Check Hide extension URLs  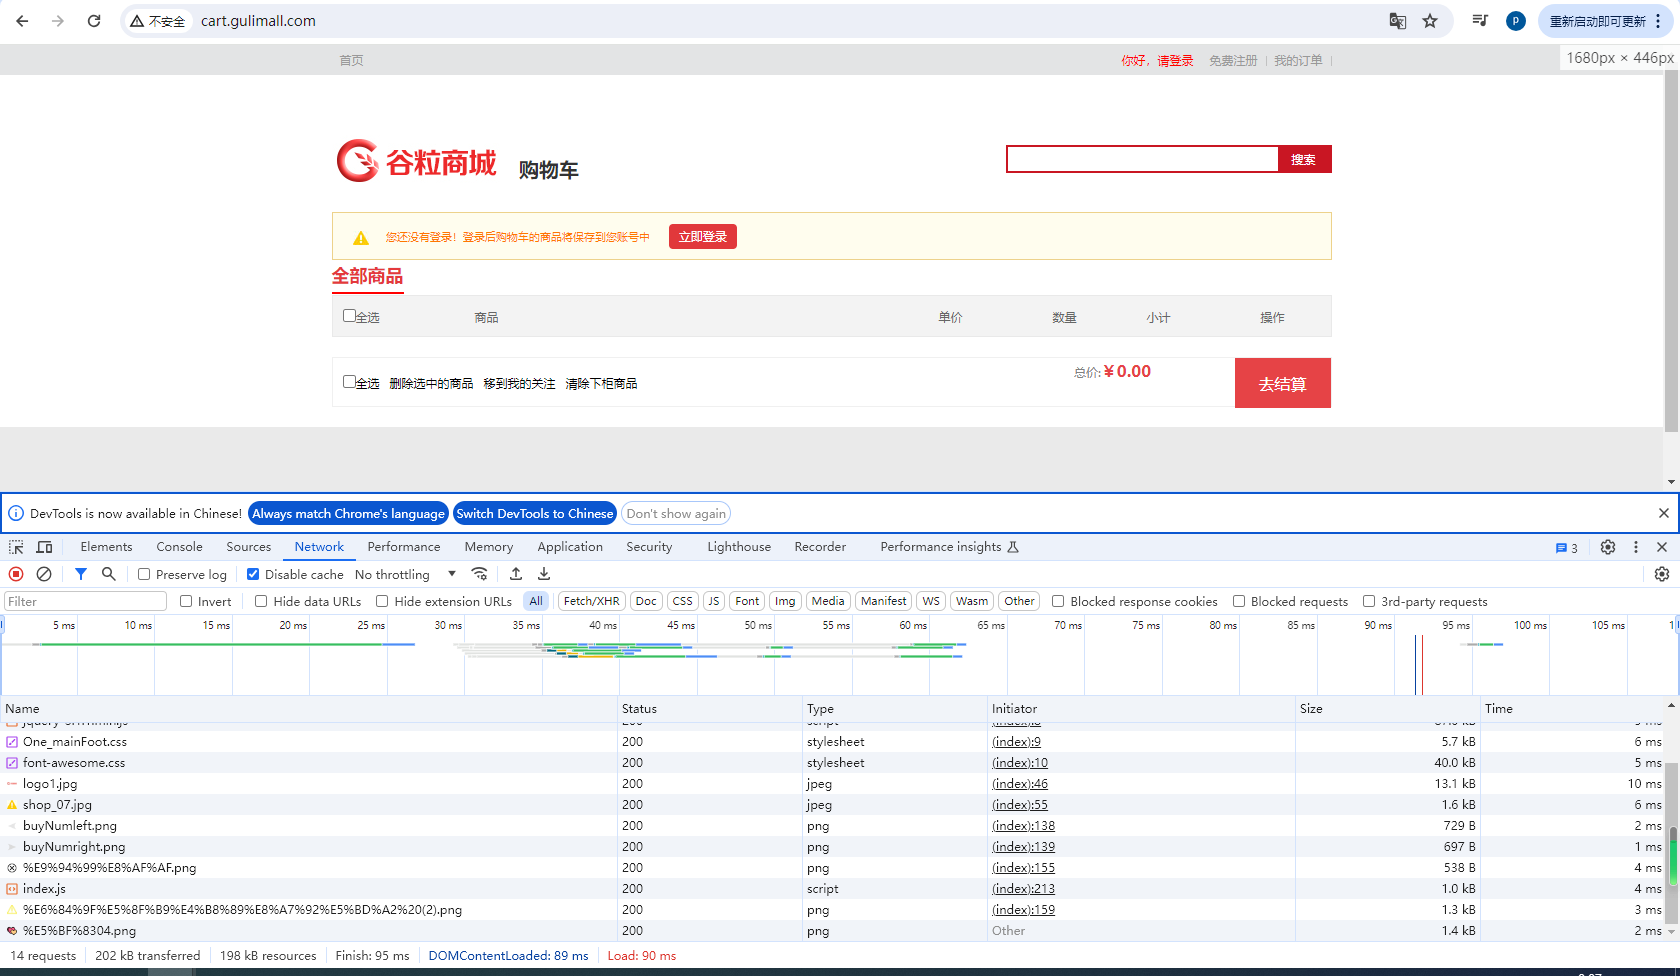[x=382, y=601]
